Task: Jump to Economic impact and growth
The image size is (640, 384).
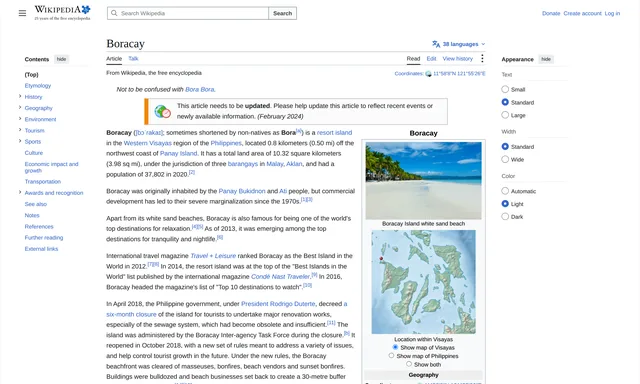Action: coord(51,167)
